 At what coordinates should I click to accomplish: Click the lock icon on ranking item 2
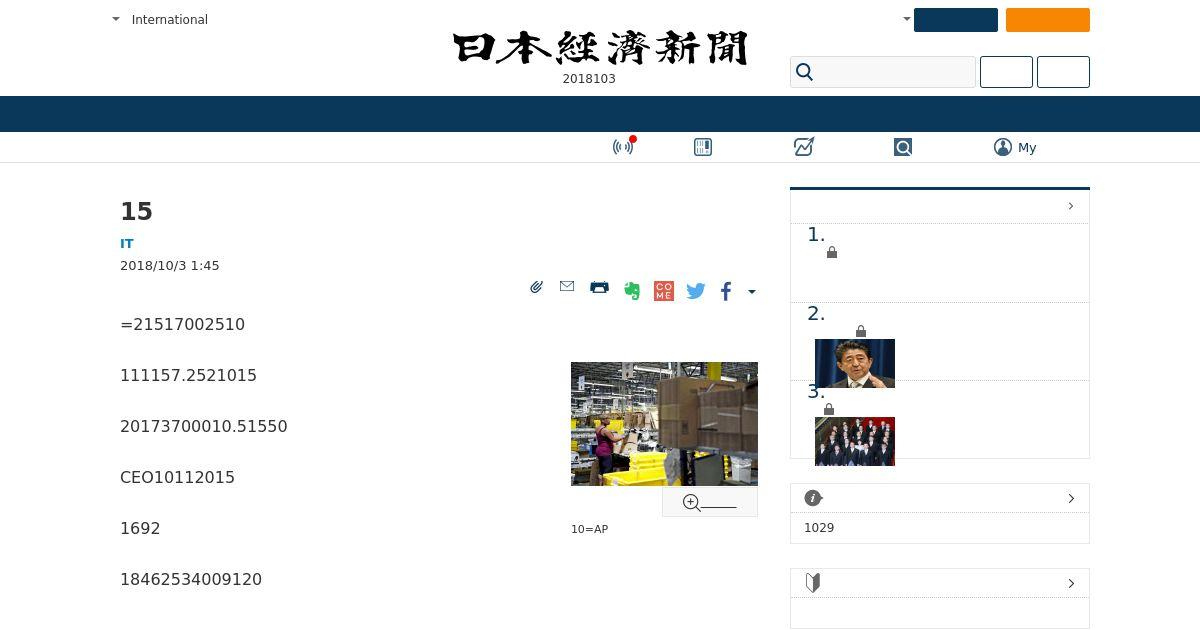[x=861, y=331]
